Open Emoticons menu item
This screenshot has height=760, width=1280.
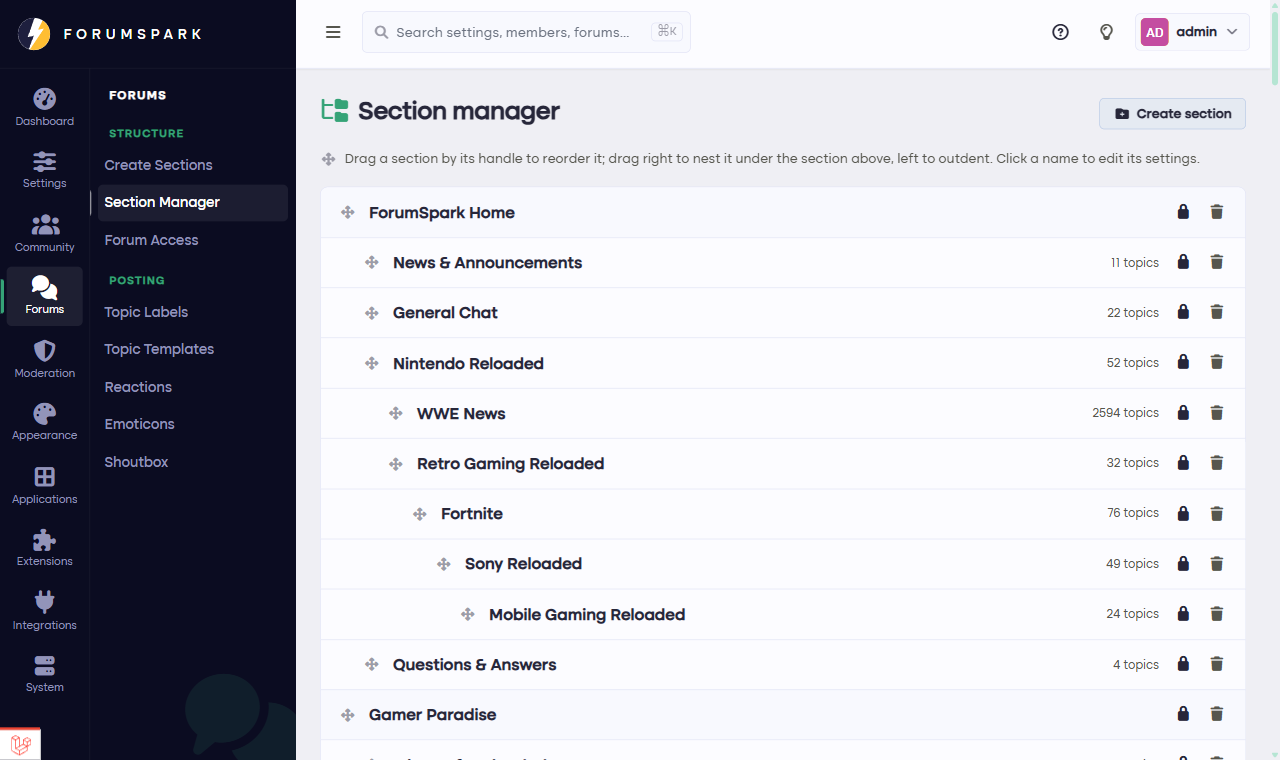pyautogui.click(x=139, y=424)
